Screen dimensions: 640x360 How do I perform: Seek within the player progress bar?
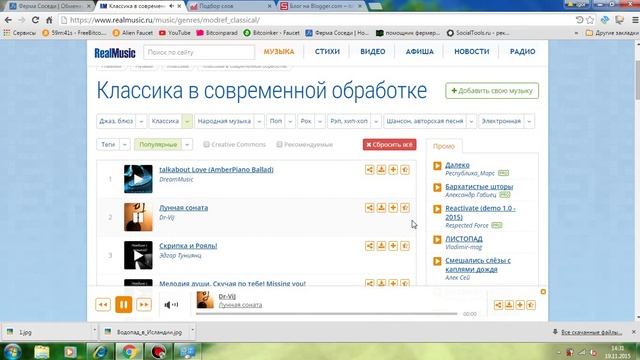[x=327, y=313]
